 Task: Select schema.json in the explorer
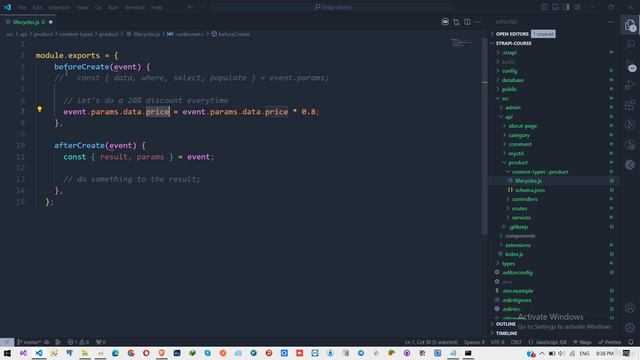(530, 190)
